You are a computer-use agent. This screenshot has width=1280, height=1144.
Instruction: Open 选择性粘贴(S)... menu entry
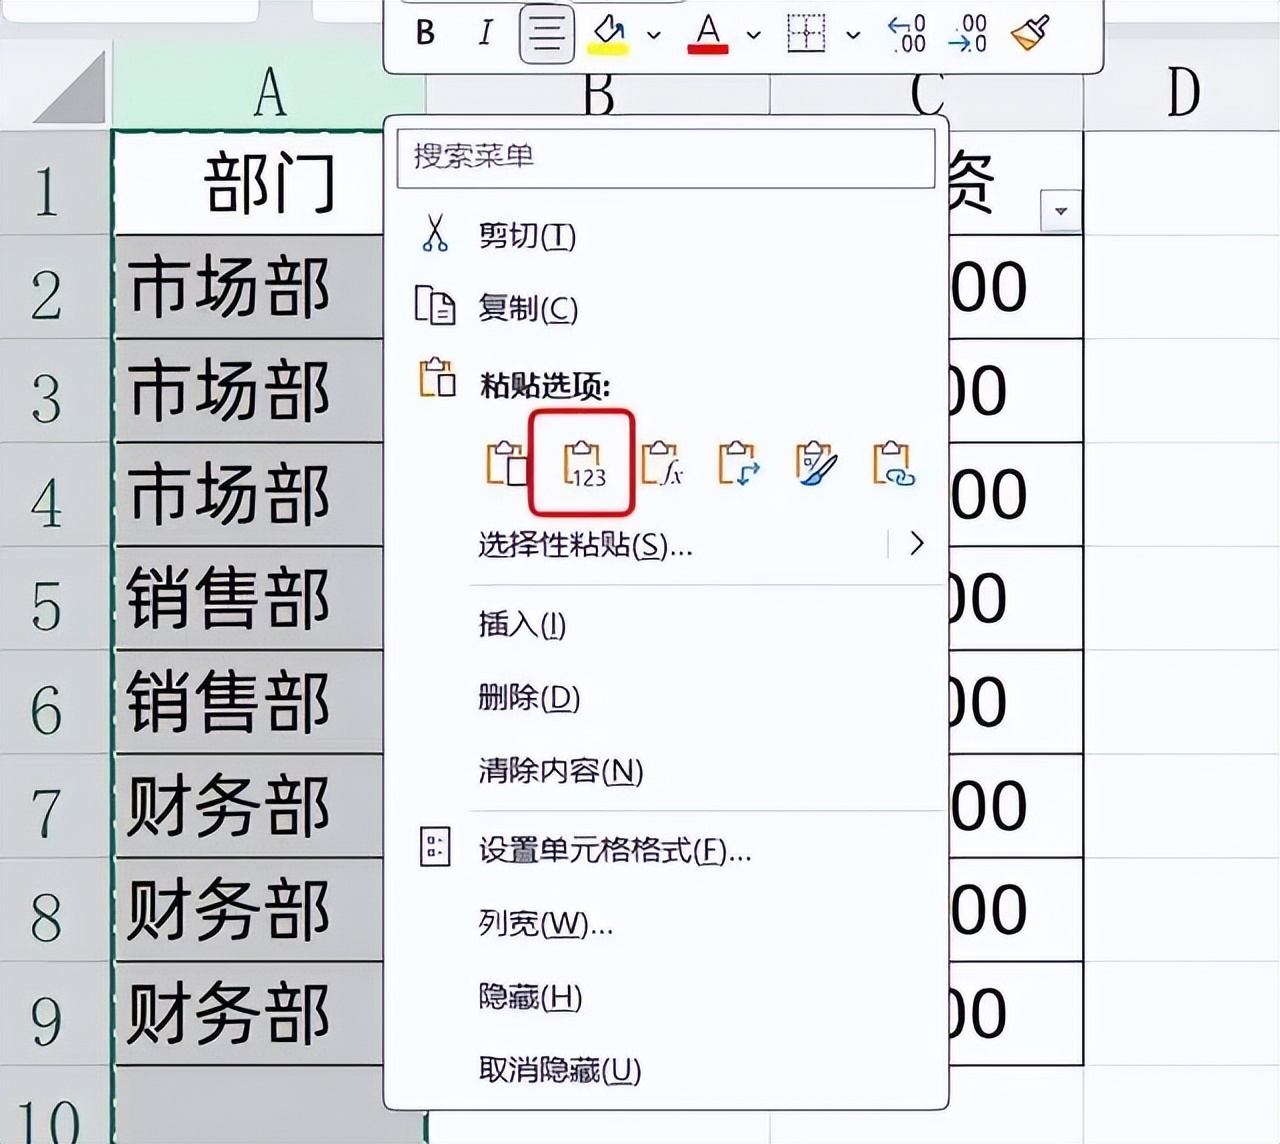[585, 545]
